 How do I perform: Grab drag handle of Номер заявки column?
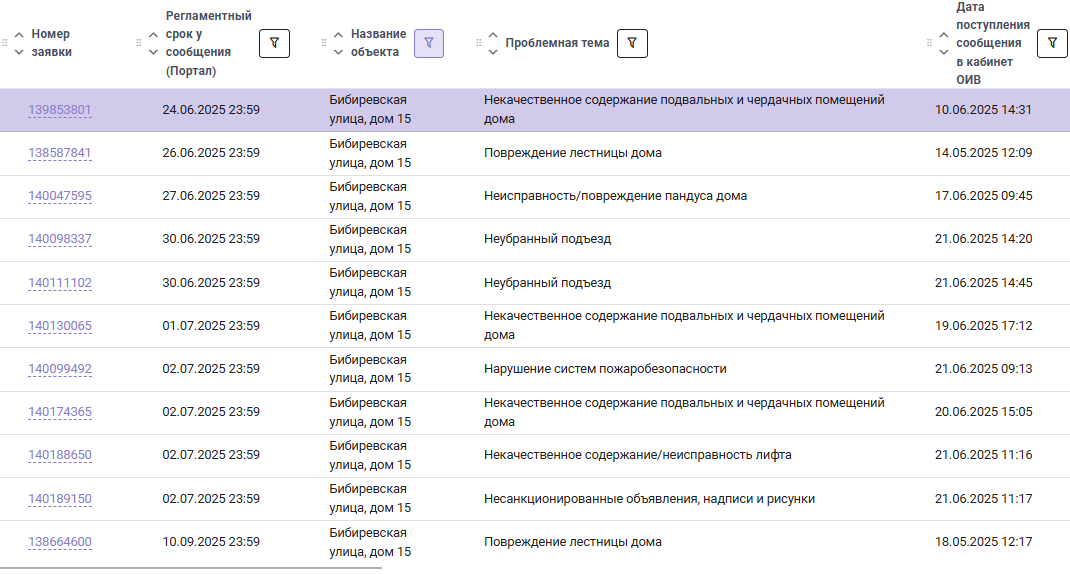pos(5,43)
